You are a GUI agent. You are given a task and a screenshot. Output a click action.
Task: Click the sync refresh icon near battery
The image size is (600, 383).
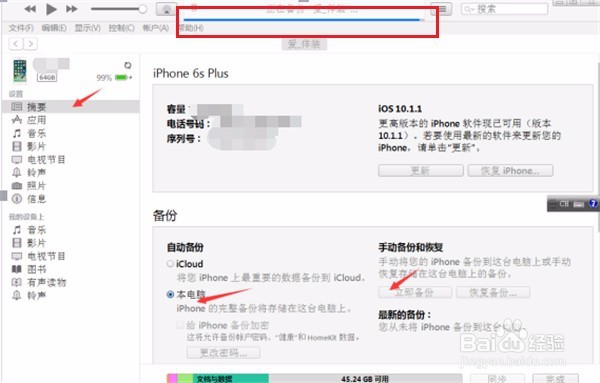tap(128, 65)
